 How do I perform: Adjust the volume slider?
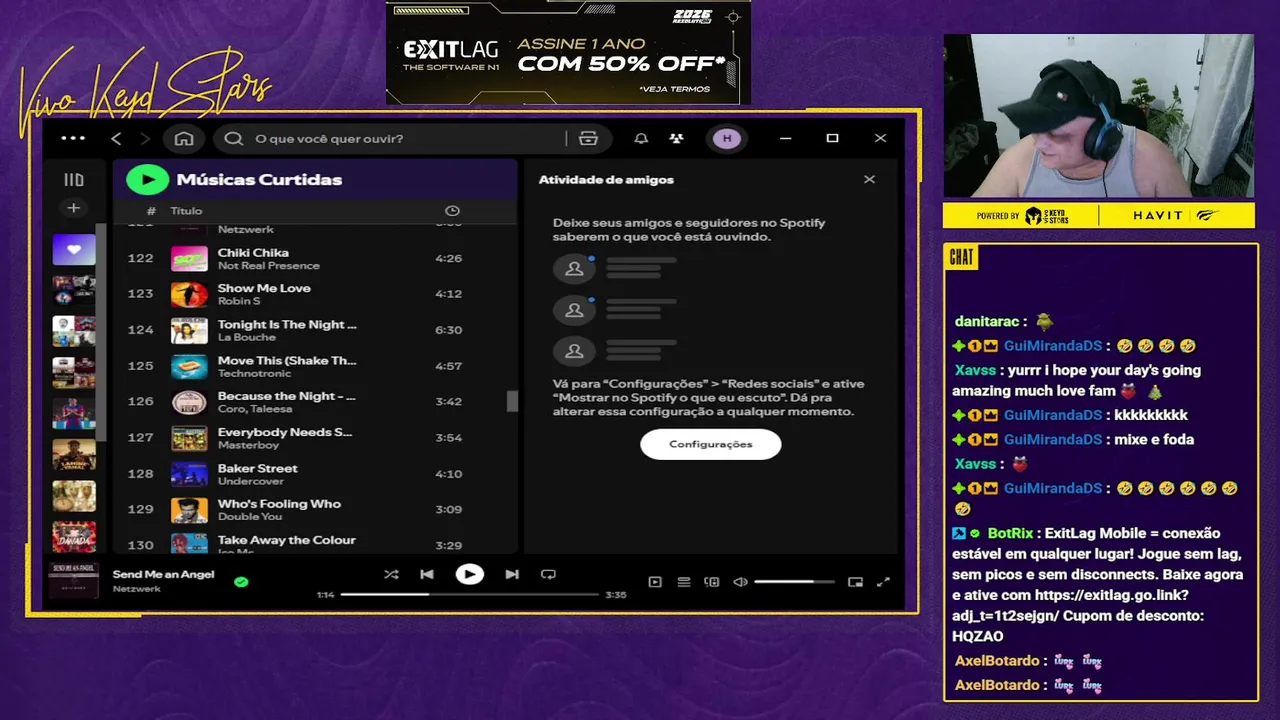click(794, 582)
